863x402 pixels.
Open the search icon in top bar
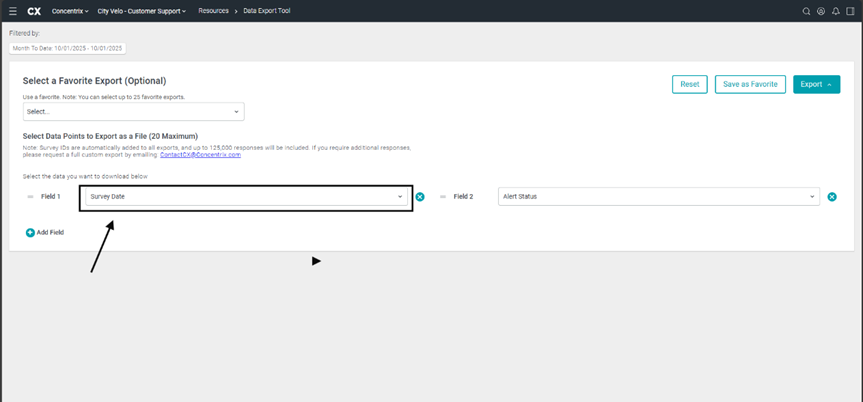pos(807,11)
